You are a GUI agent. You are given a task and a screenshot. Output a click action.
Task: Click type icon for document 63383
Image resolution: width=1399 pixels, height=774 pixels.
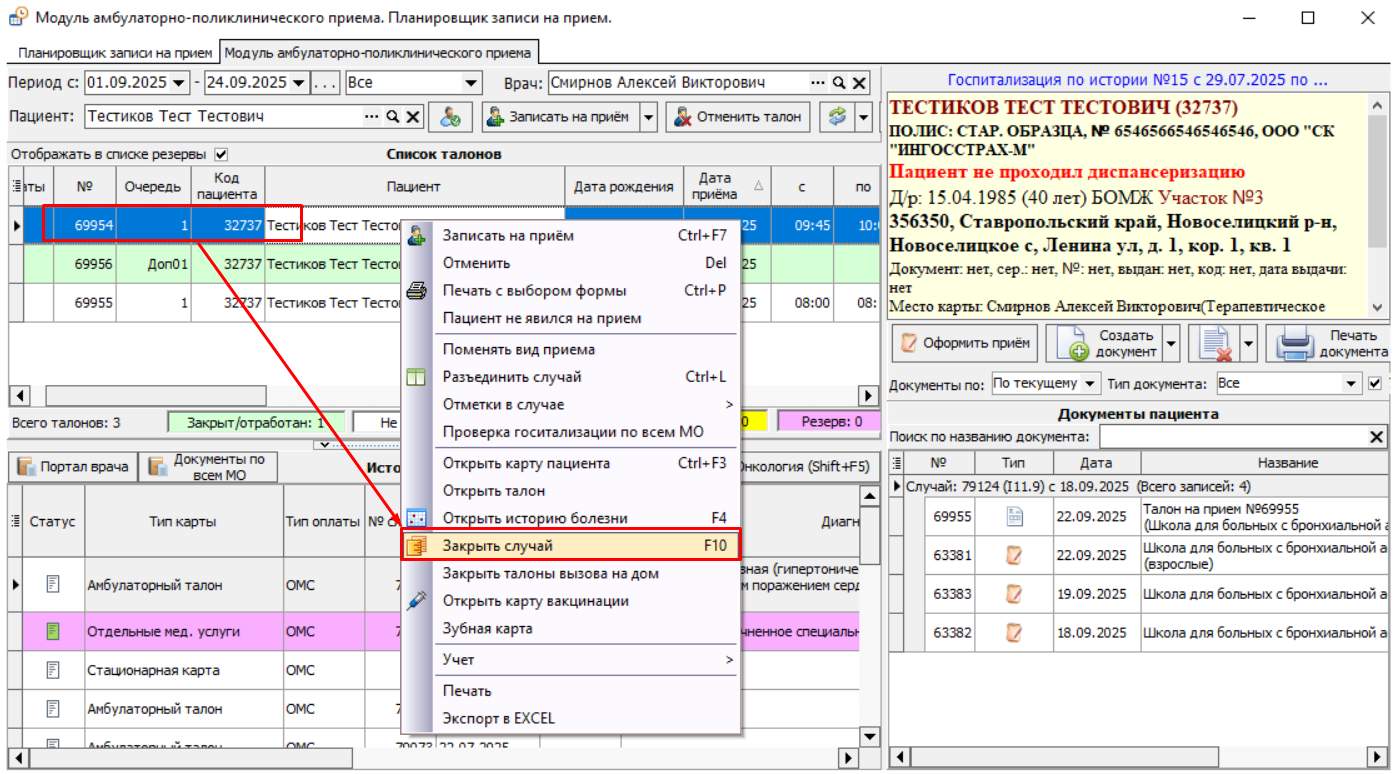point(1015,594)
